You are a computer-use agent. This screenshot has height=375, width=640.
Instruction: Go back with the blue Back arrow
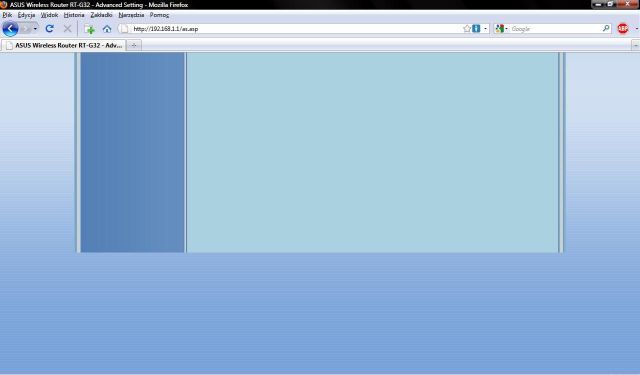pos(10,29)
